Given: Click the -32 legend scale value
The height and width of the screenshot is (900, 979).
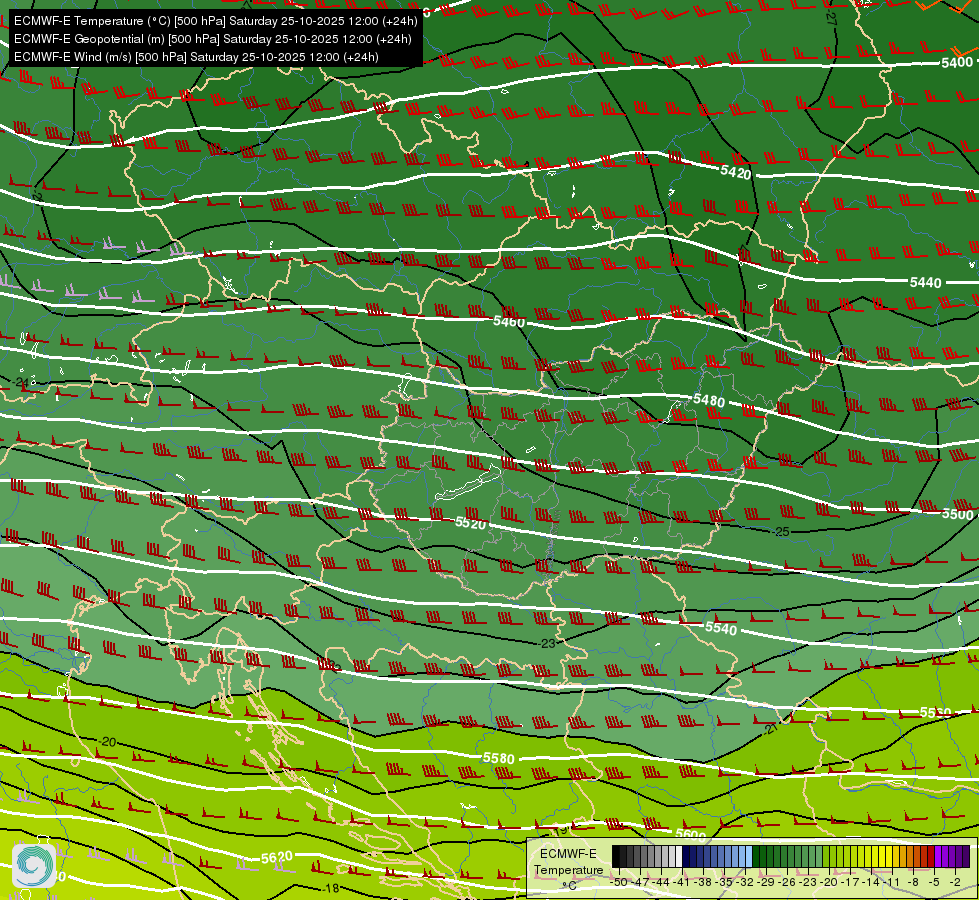Looking at the screenshot, I should (x=745, y=882).
